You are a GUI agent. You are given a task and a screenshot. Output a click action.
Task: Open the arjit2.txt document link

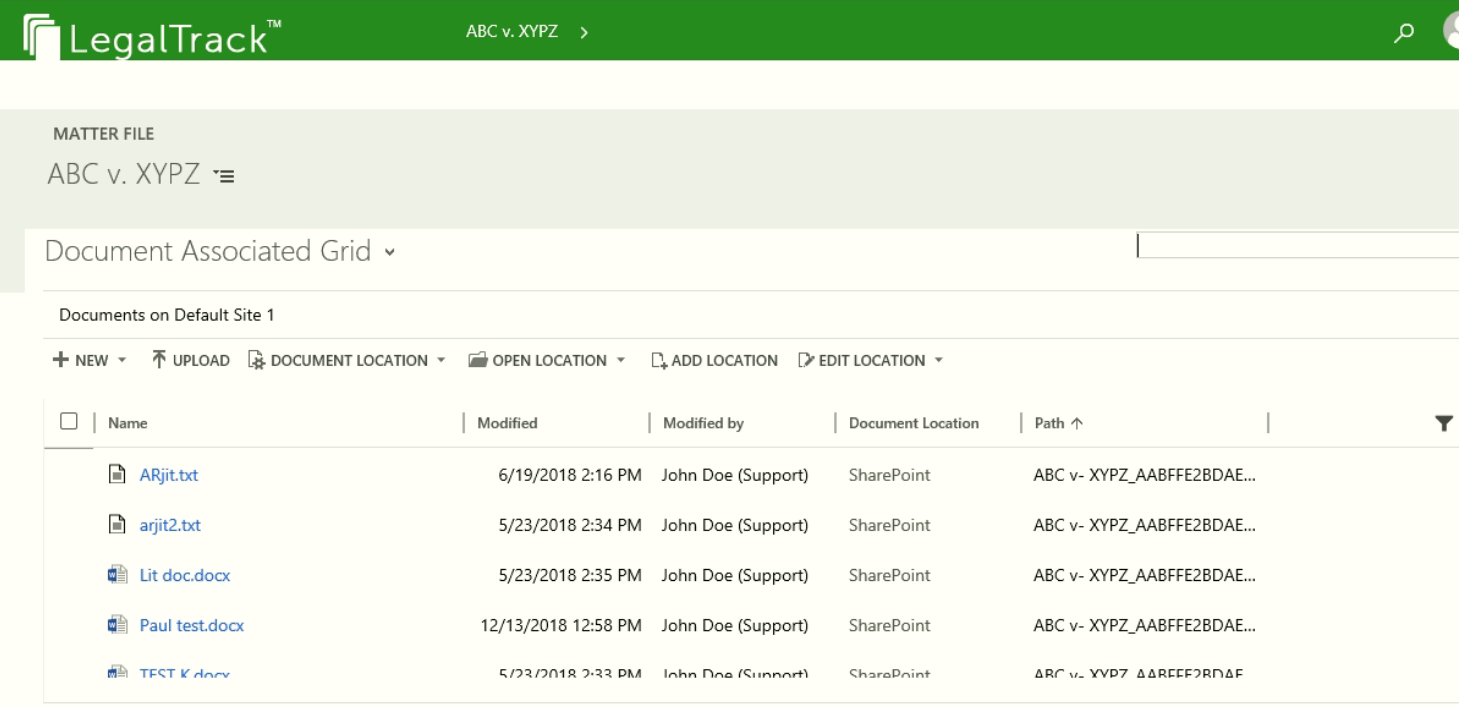170,525
